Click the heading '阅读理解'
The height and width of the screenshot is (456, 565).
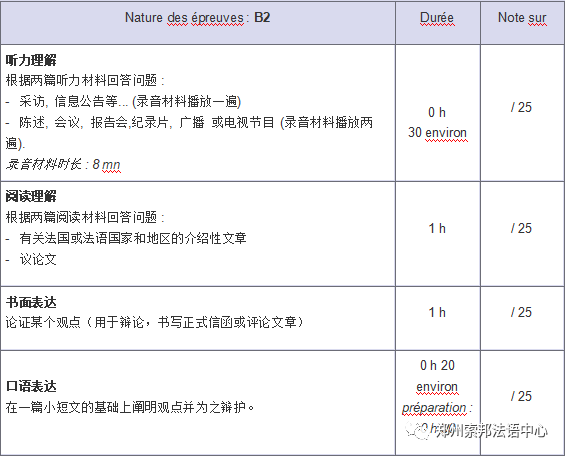[x=31, y=197]
